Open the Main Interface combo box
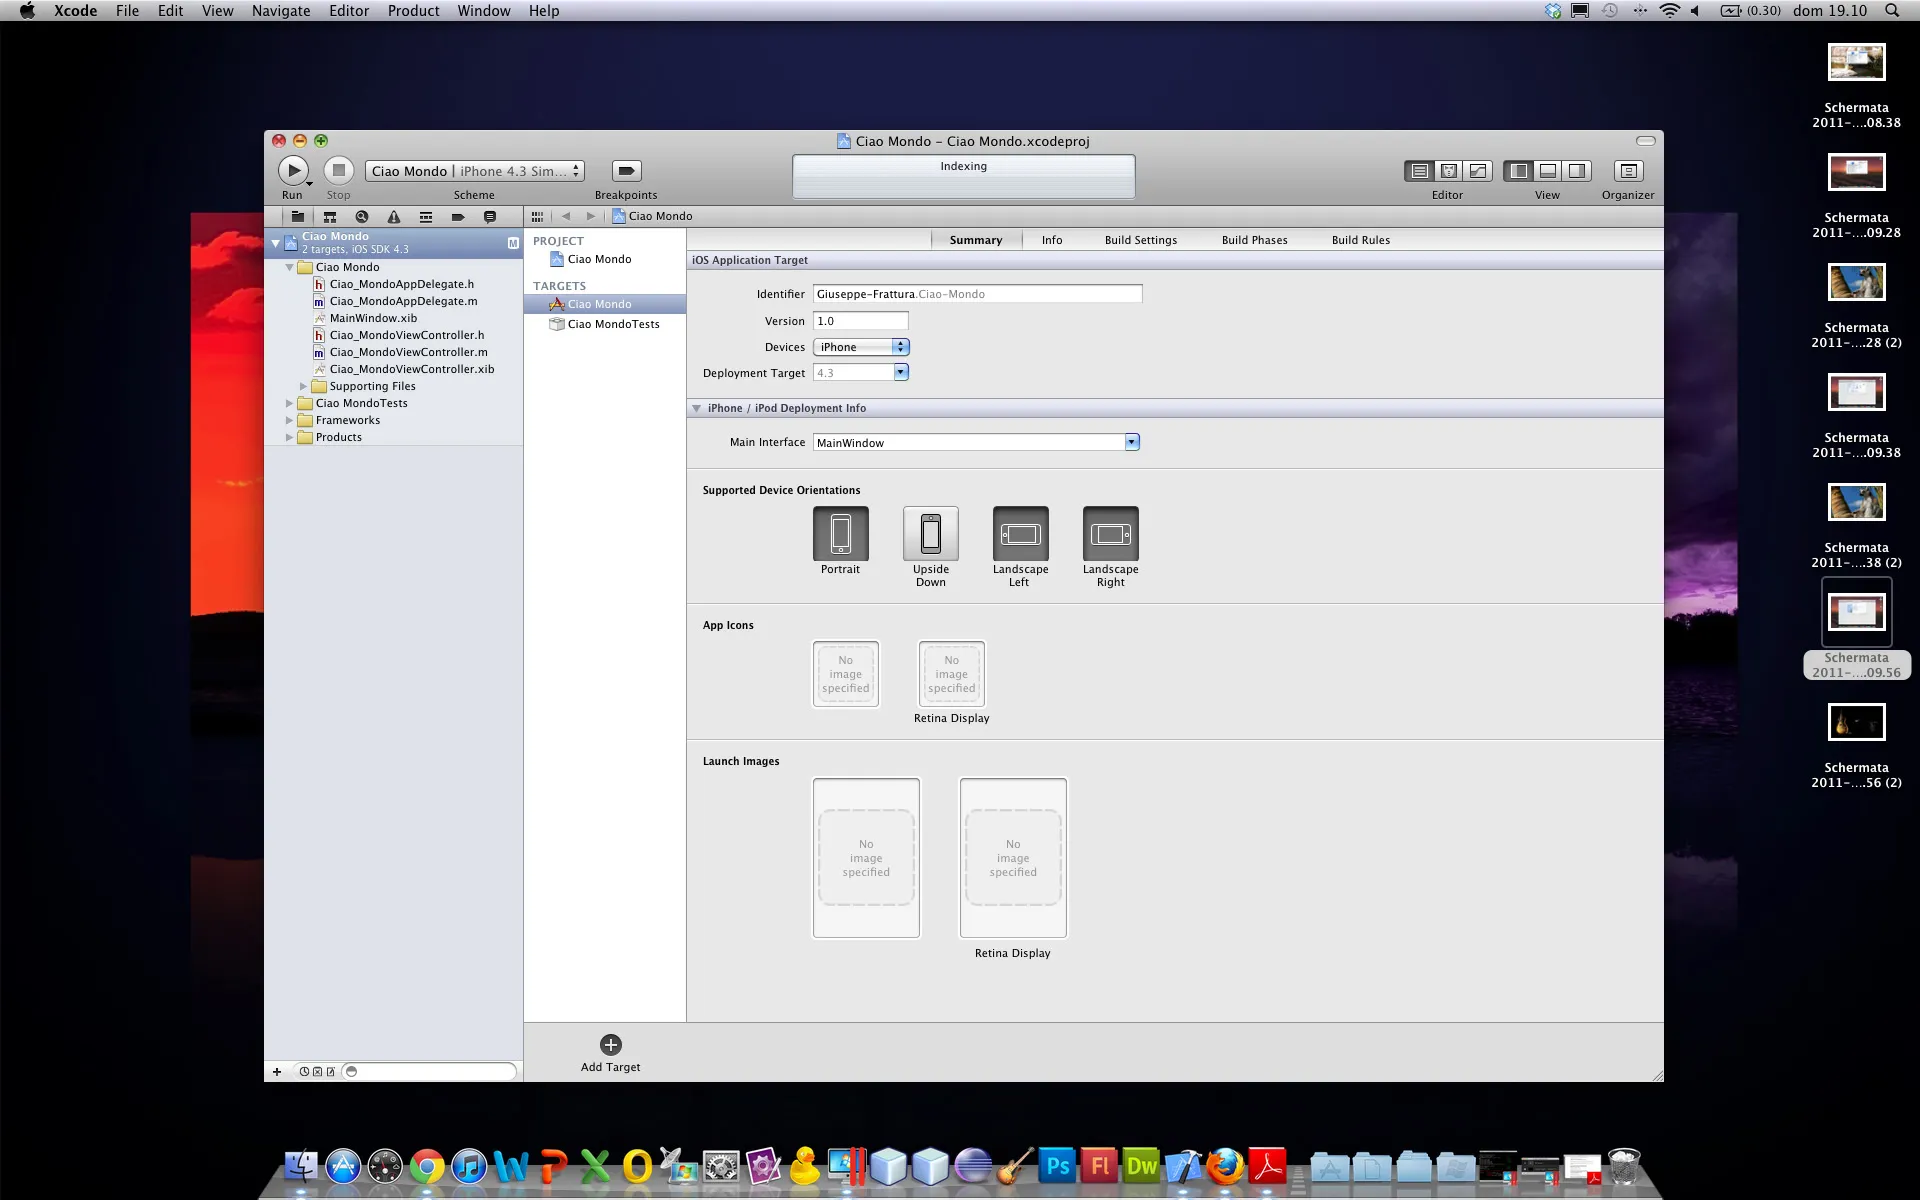This screenshot has height=1200, width=1920. [x=1131, y=442]
